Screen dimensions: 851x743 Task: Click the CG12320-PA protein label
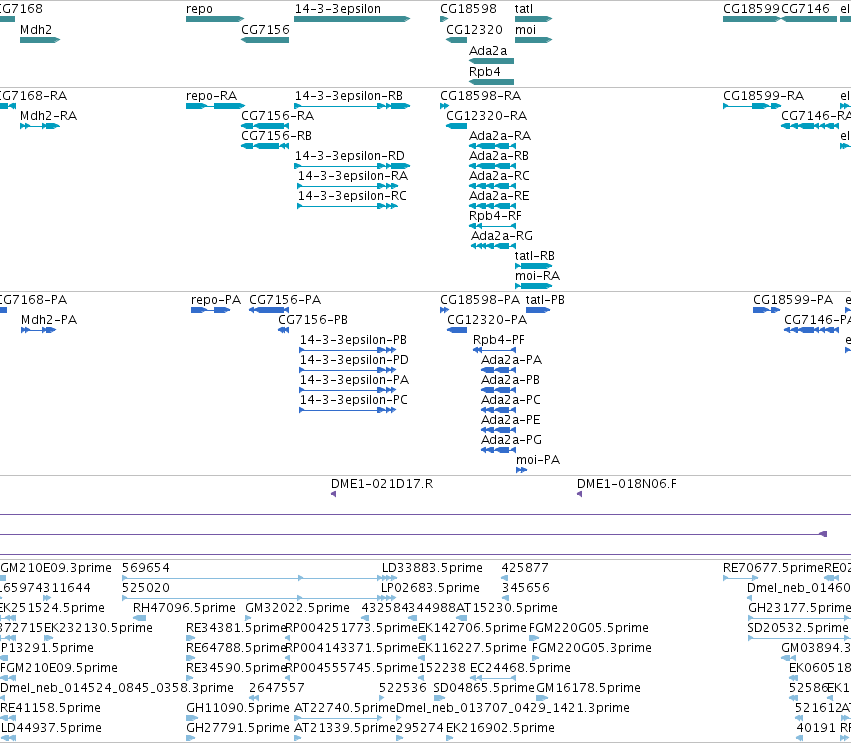487,320
